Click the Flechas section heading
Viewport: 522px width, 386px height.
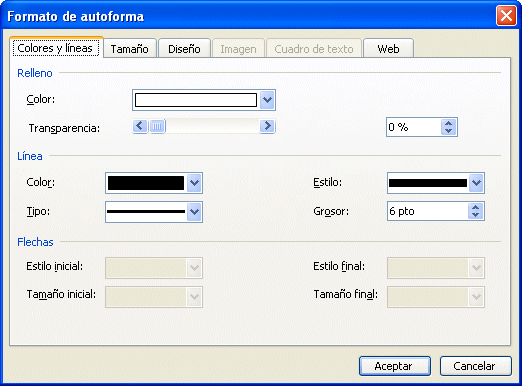point(35,242)
